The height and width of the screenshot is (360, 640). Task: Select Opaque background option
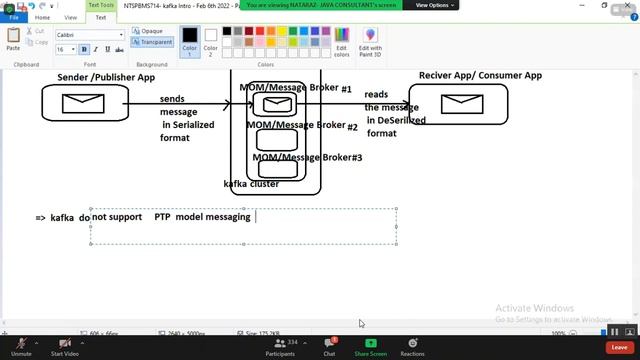pyautogui.click(x=147, y=31)
